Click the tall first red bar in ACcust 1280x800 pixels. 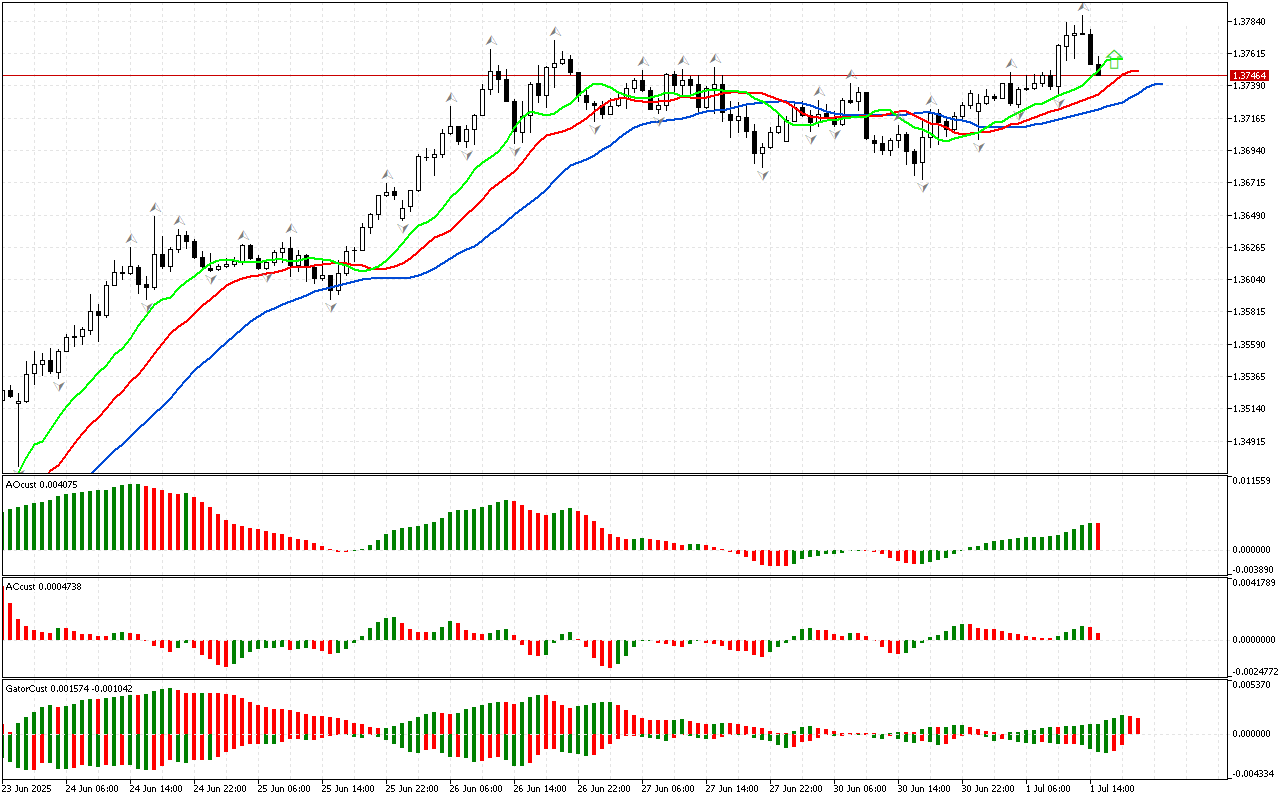pyautogui.click(x=11, y=621)
